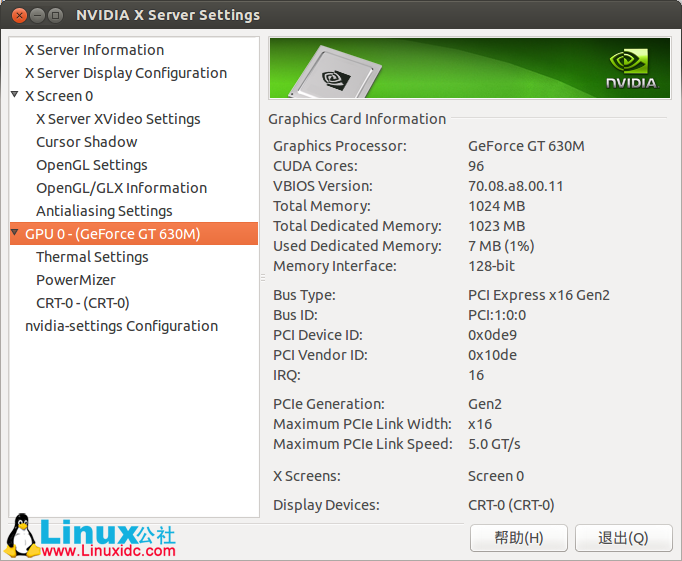Click the 退出(Q) quit button

[x=623, y=538]
